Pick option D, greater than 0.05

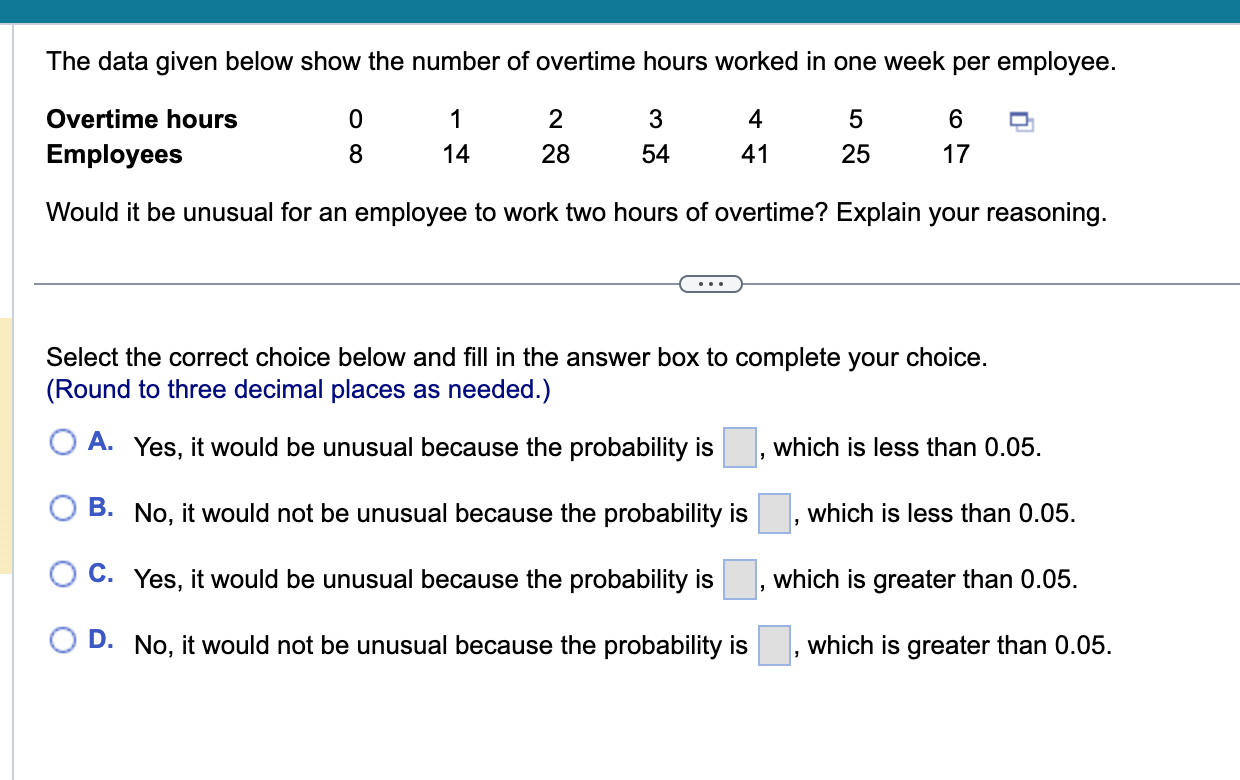[x=63, y=640]
